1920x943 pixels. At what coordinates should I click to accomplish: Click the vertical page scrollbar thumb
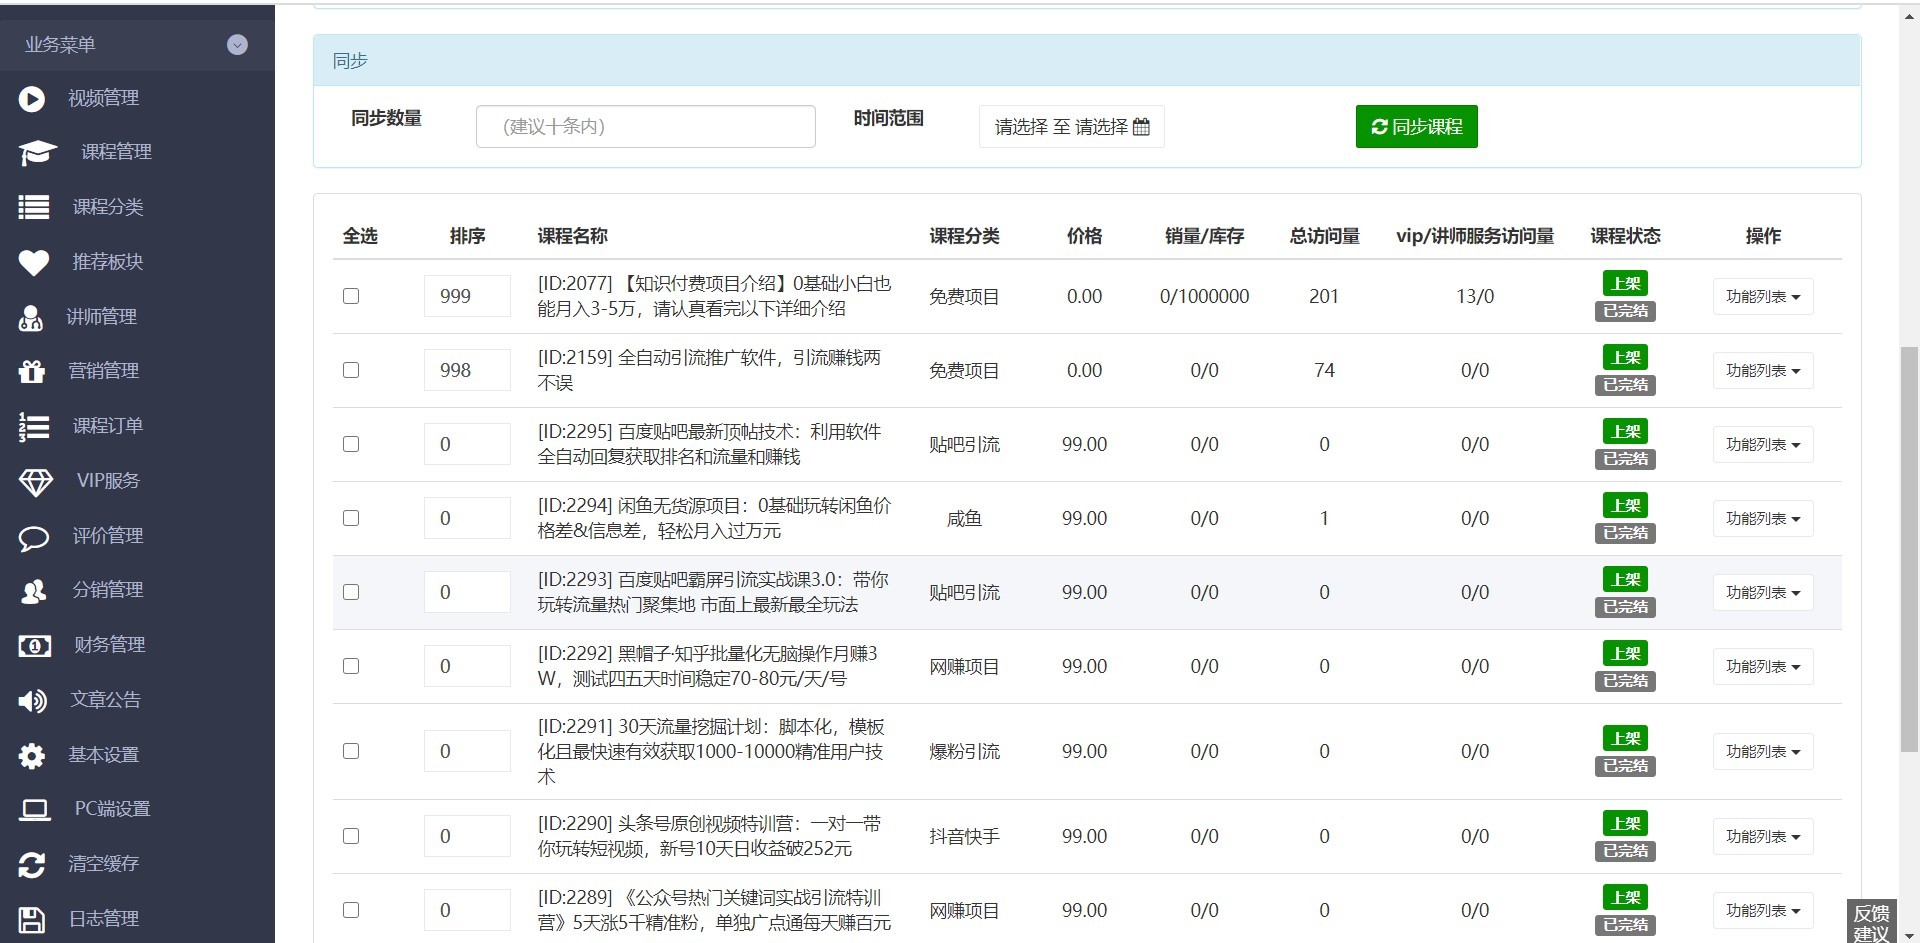1909,548
